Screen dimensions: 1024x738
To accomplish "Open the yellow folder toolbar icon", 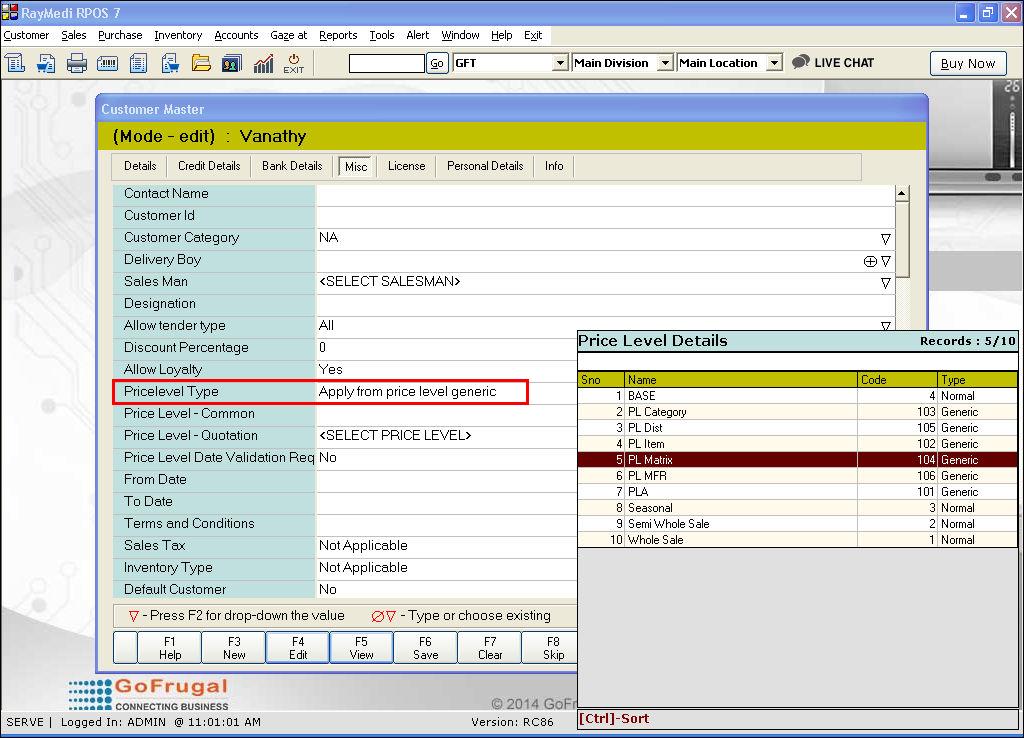I will pyautogui.click(x=201, y=64).
